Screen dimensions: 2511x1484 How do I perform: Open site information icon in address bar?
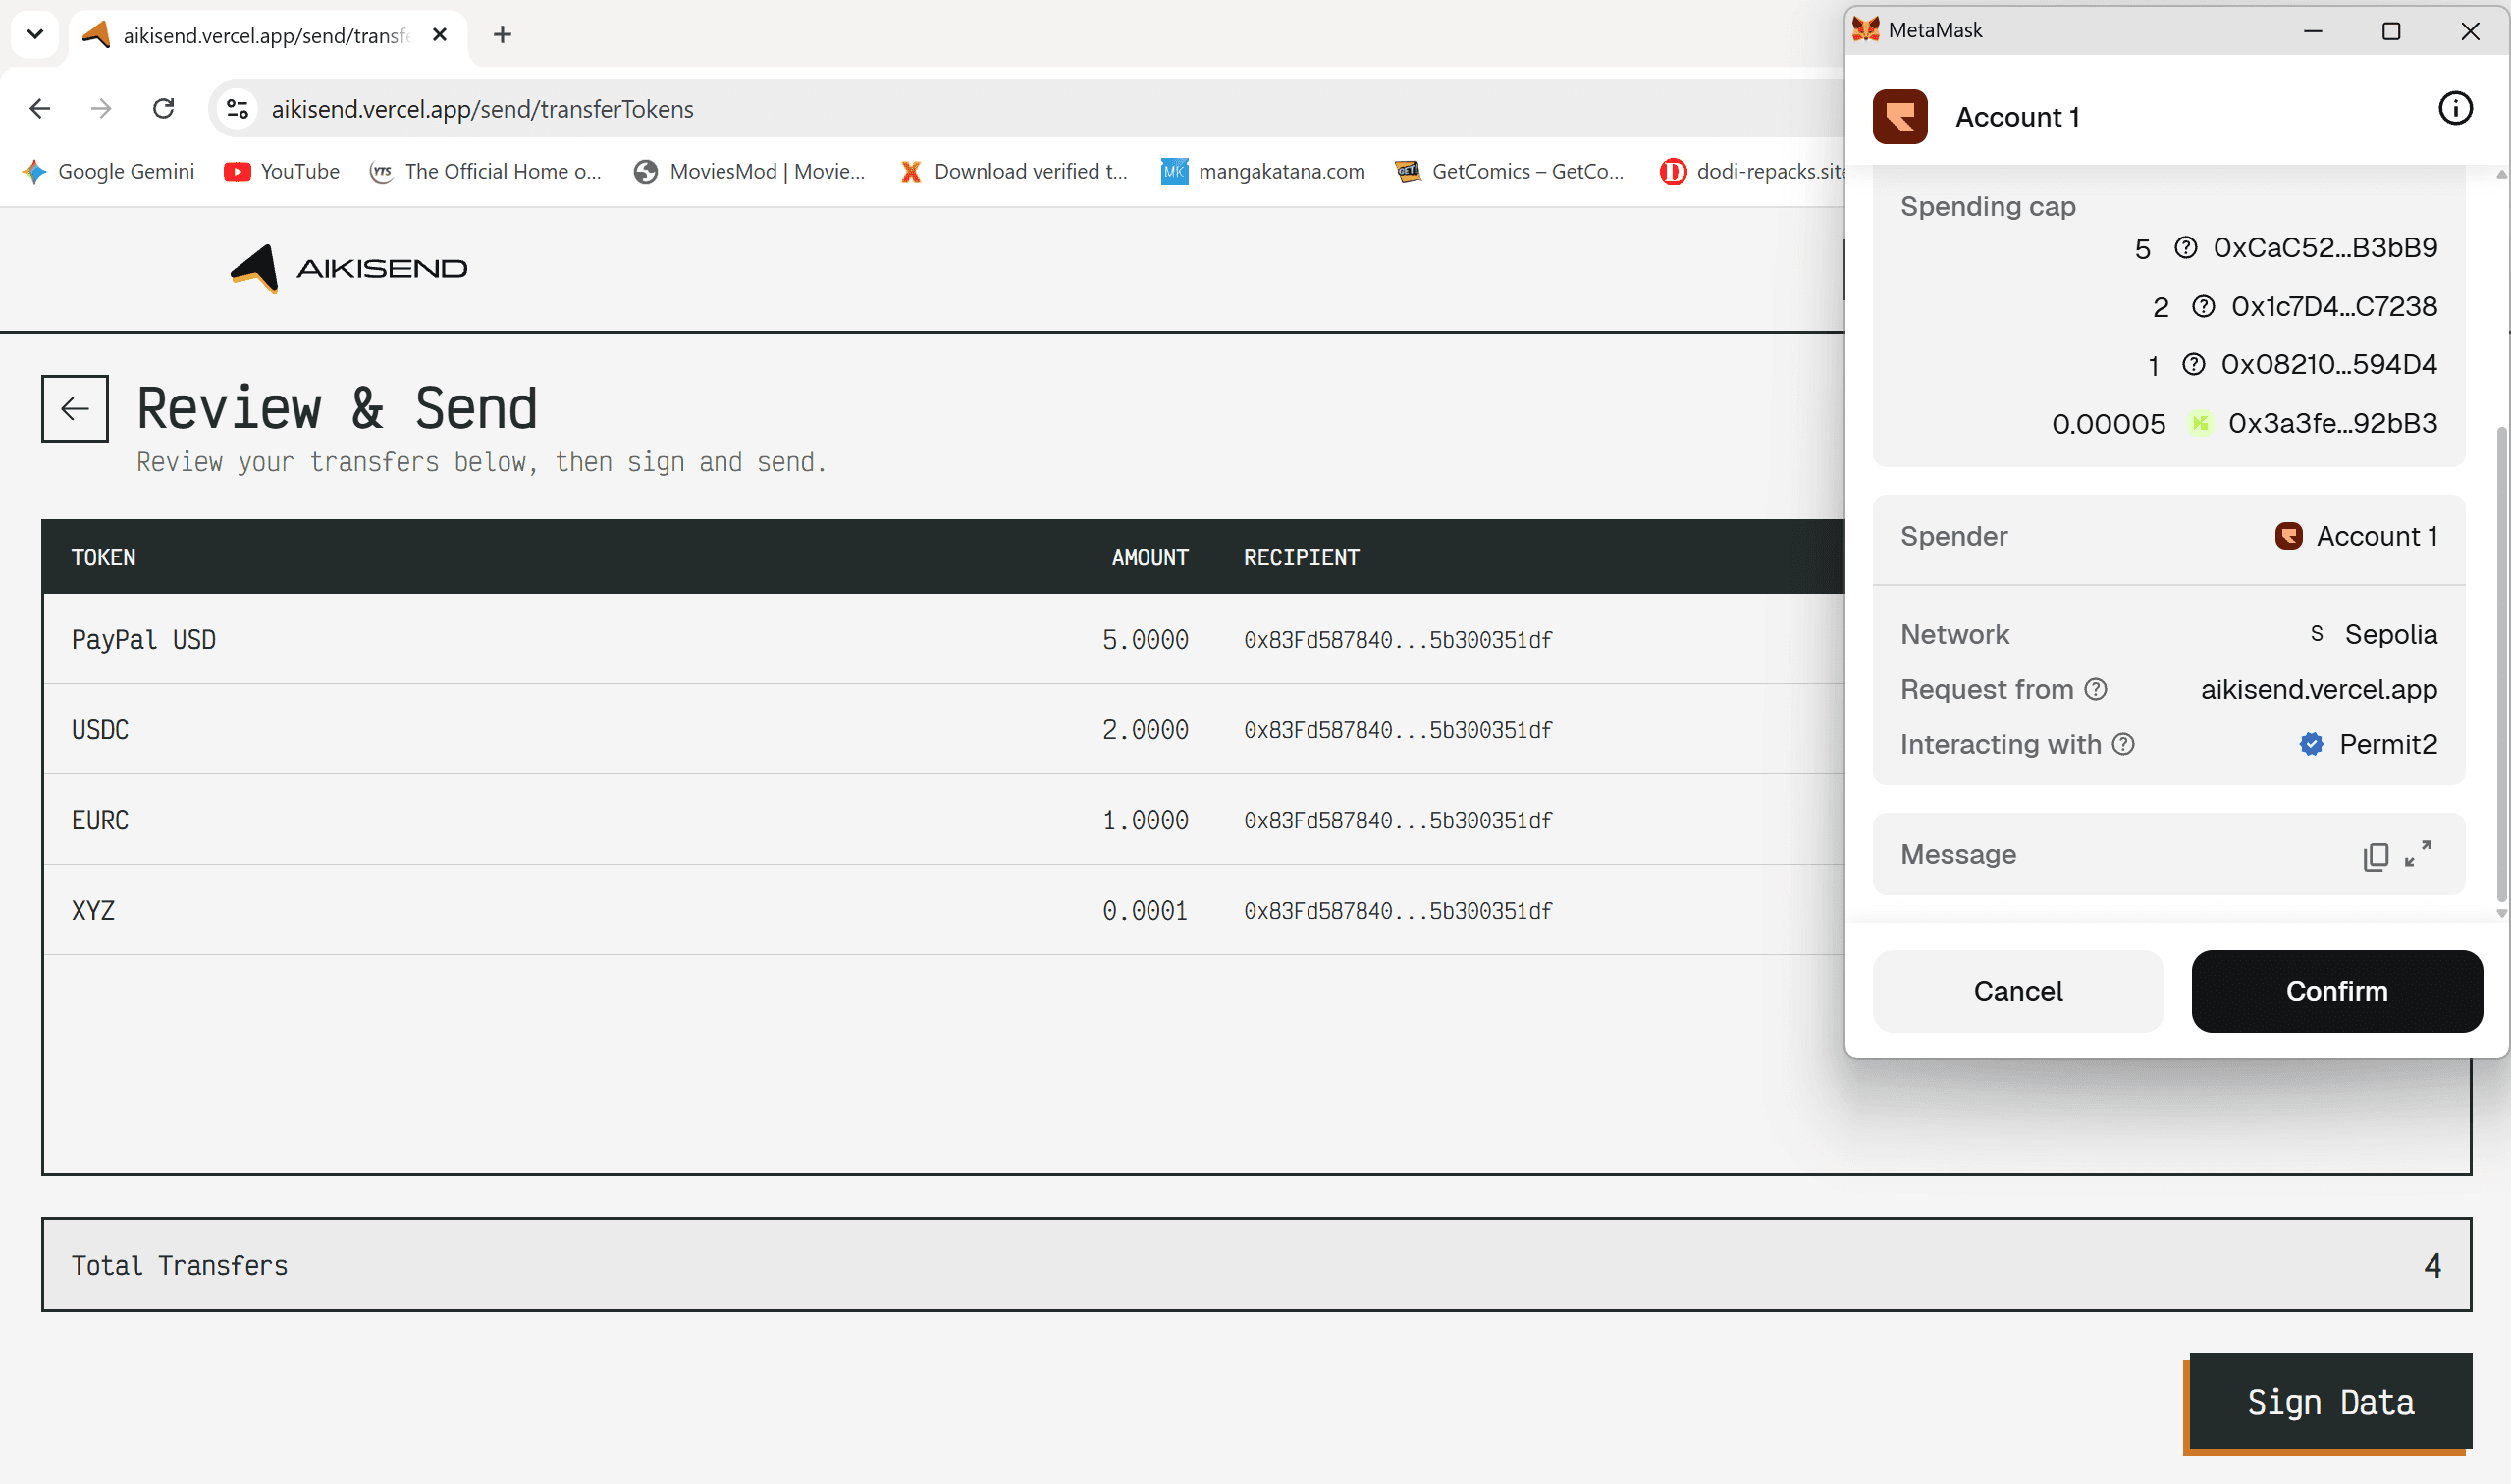[x=237, y=108]
